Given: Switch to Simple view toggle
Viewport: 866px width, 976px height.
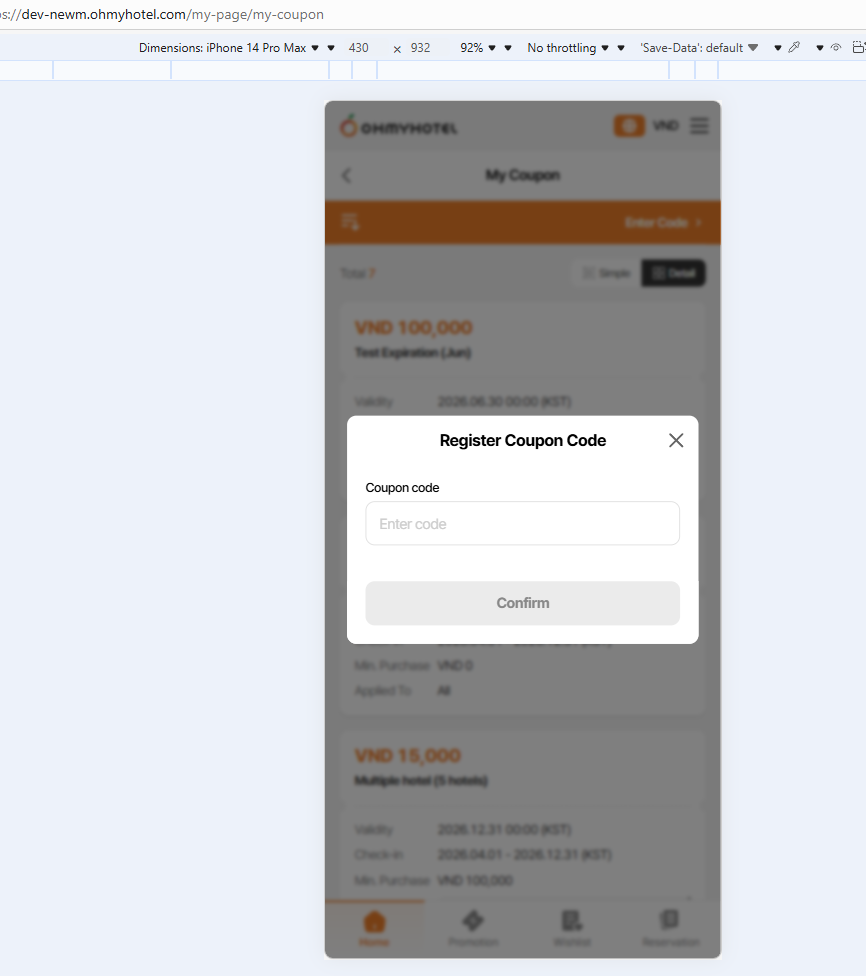Looking at the screenshot, I should pos(606,273).
